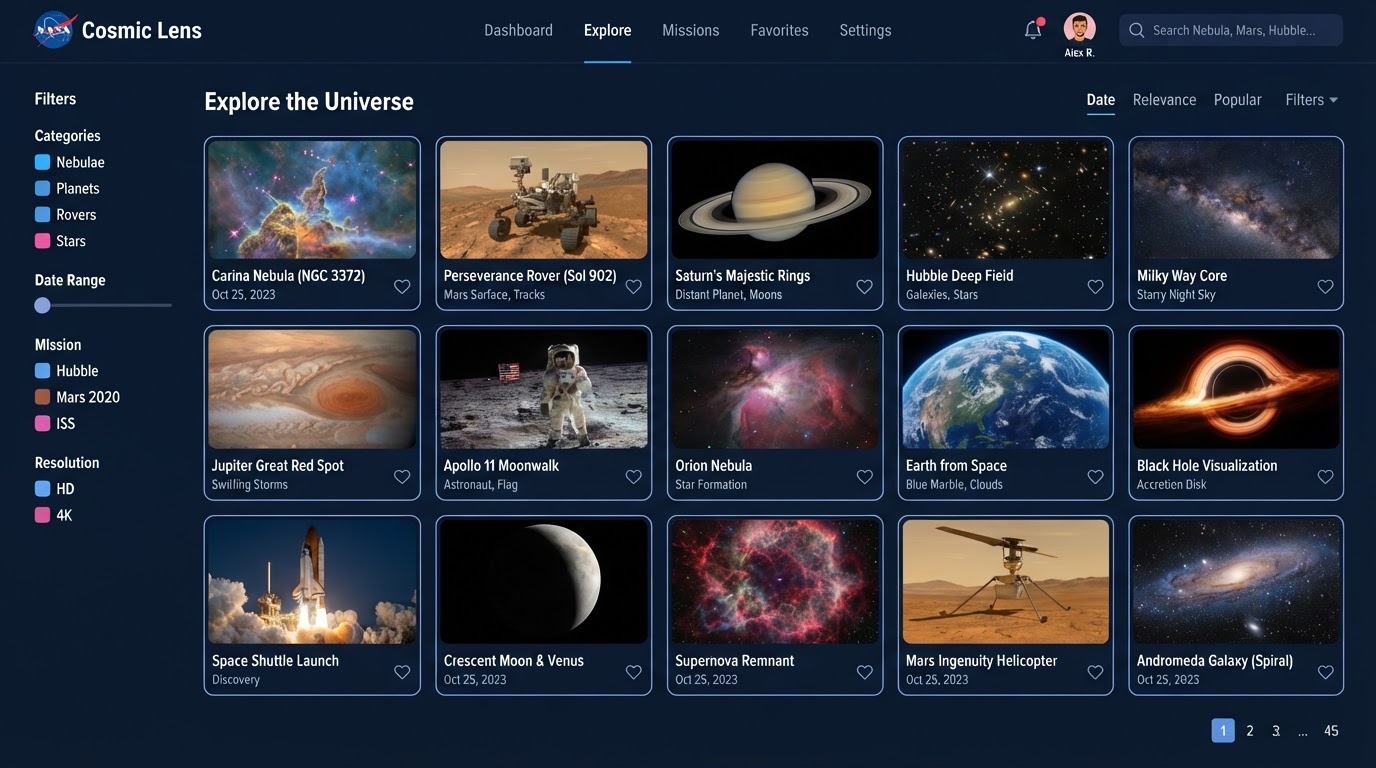Open Alex R. profile avatar
Viewport: 1376px width, 768px height.
pos(1080,27)
